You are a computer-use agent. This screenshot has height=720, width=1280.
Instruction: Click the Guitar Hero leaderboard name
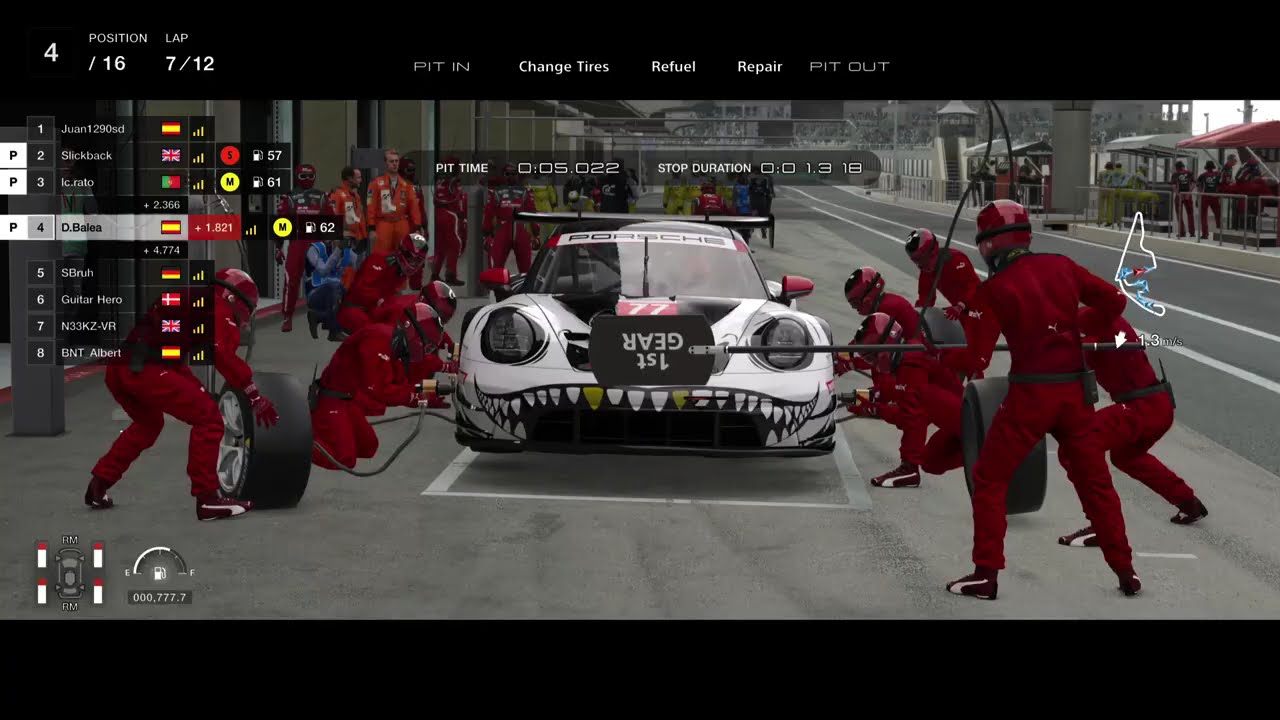pos(91,300)
